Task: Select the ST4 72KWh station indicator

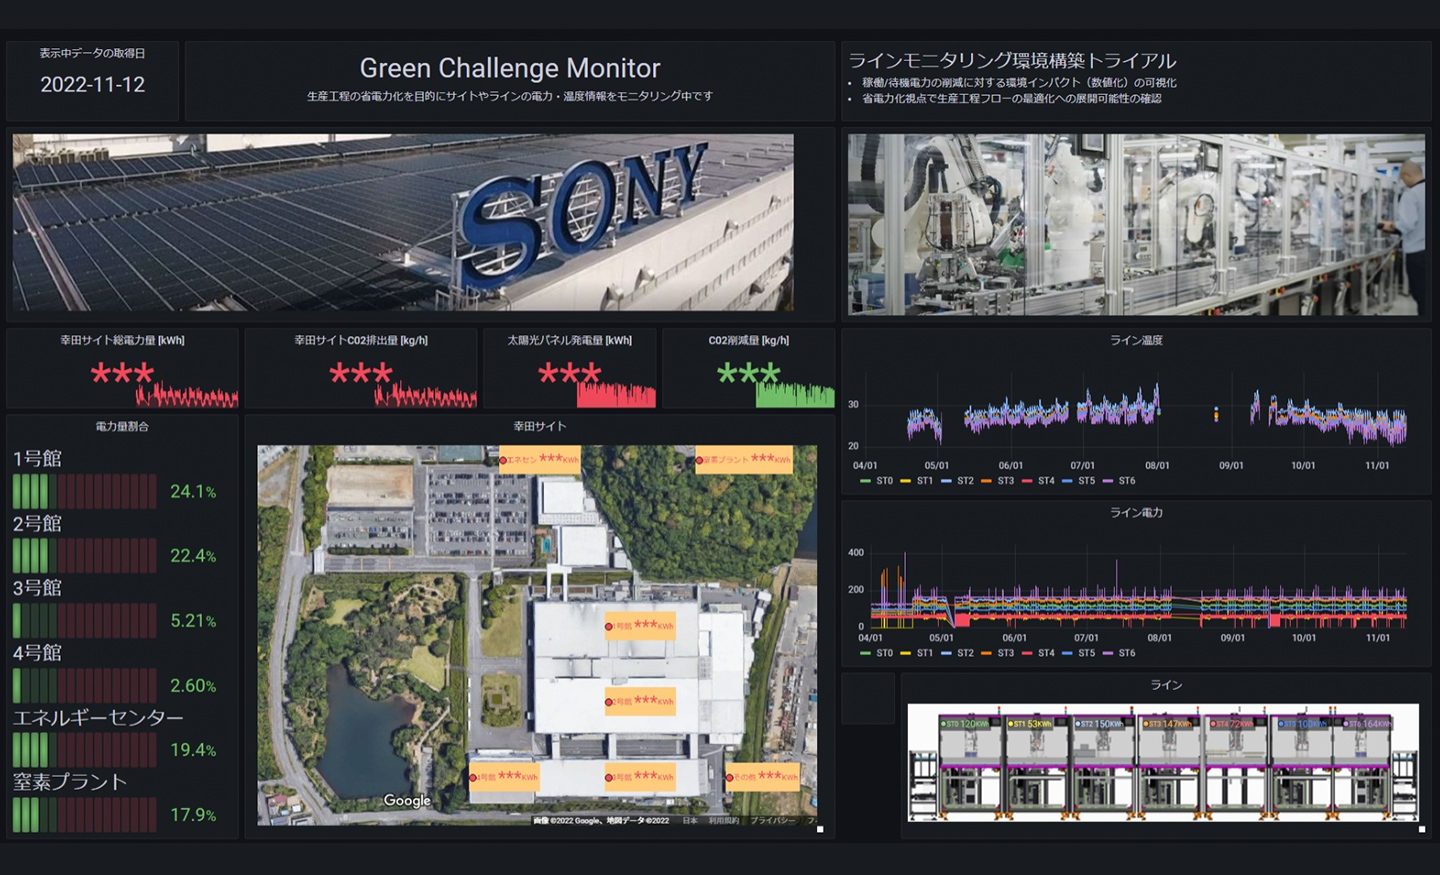Action: 1230,722
